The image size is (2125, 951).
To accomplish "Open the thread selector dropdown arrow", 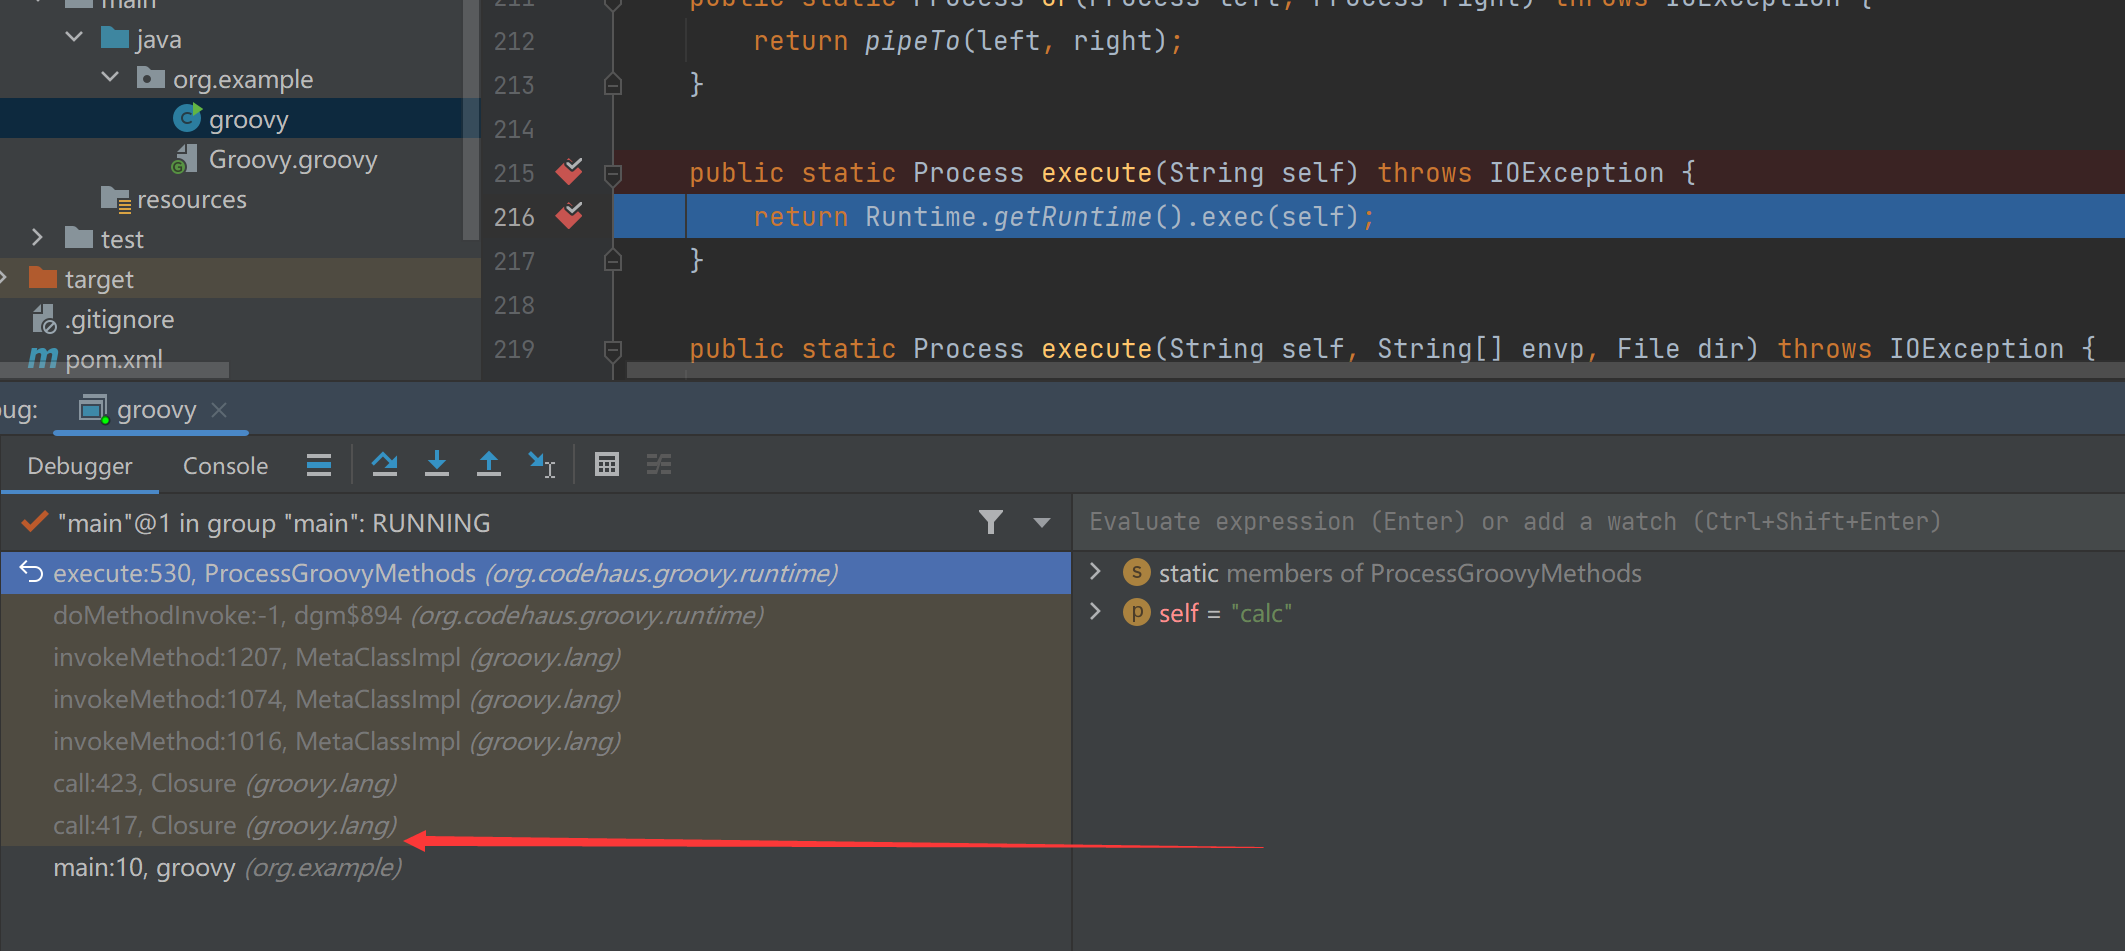I will click(x=1041, y=522).
